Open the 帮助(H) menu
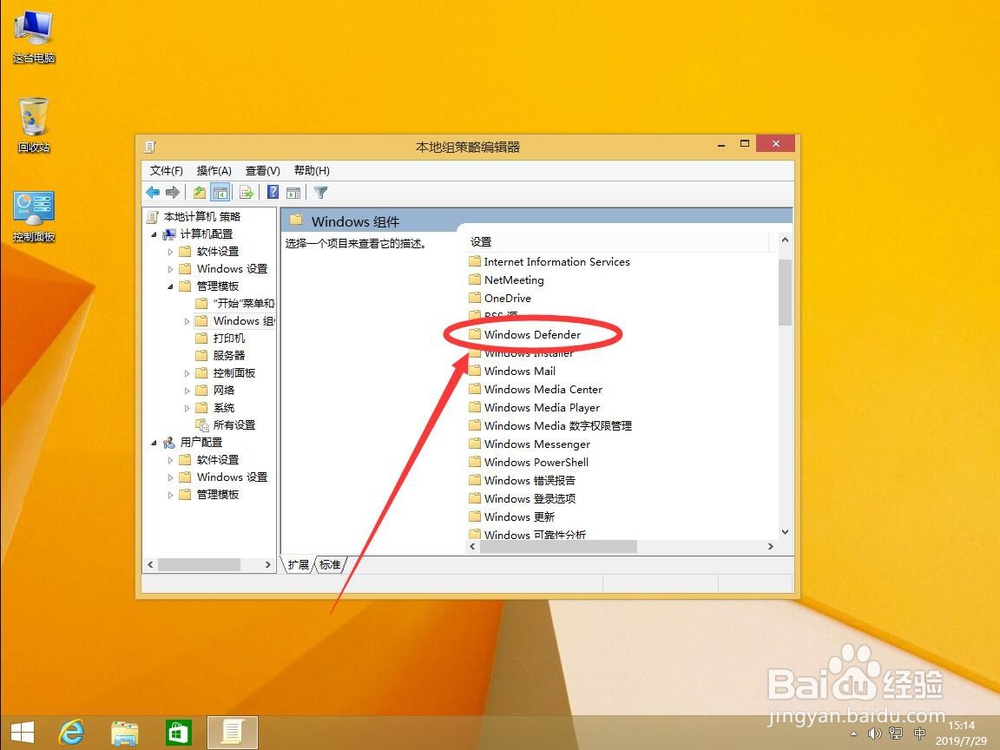The height and width of the screenshot is (750, 1000). click(x=312, y=170)
